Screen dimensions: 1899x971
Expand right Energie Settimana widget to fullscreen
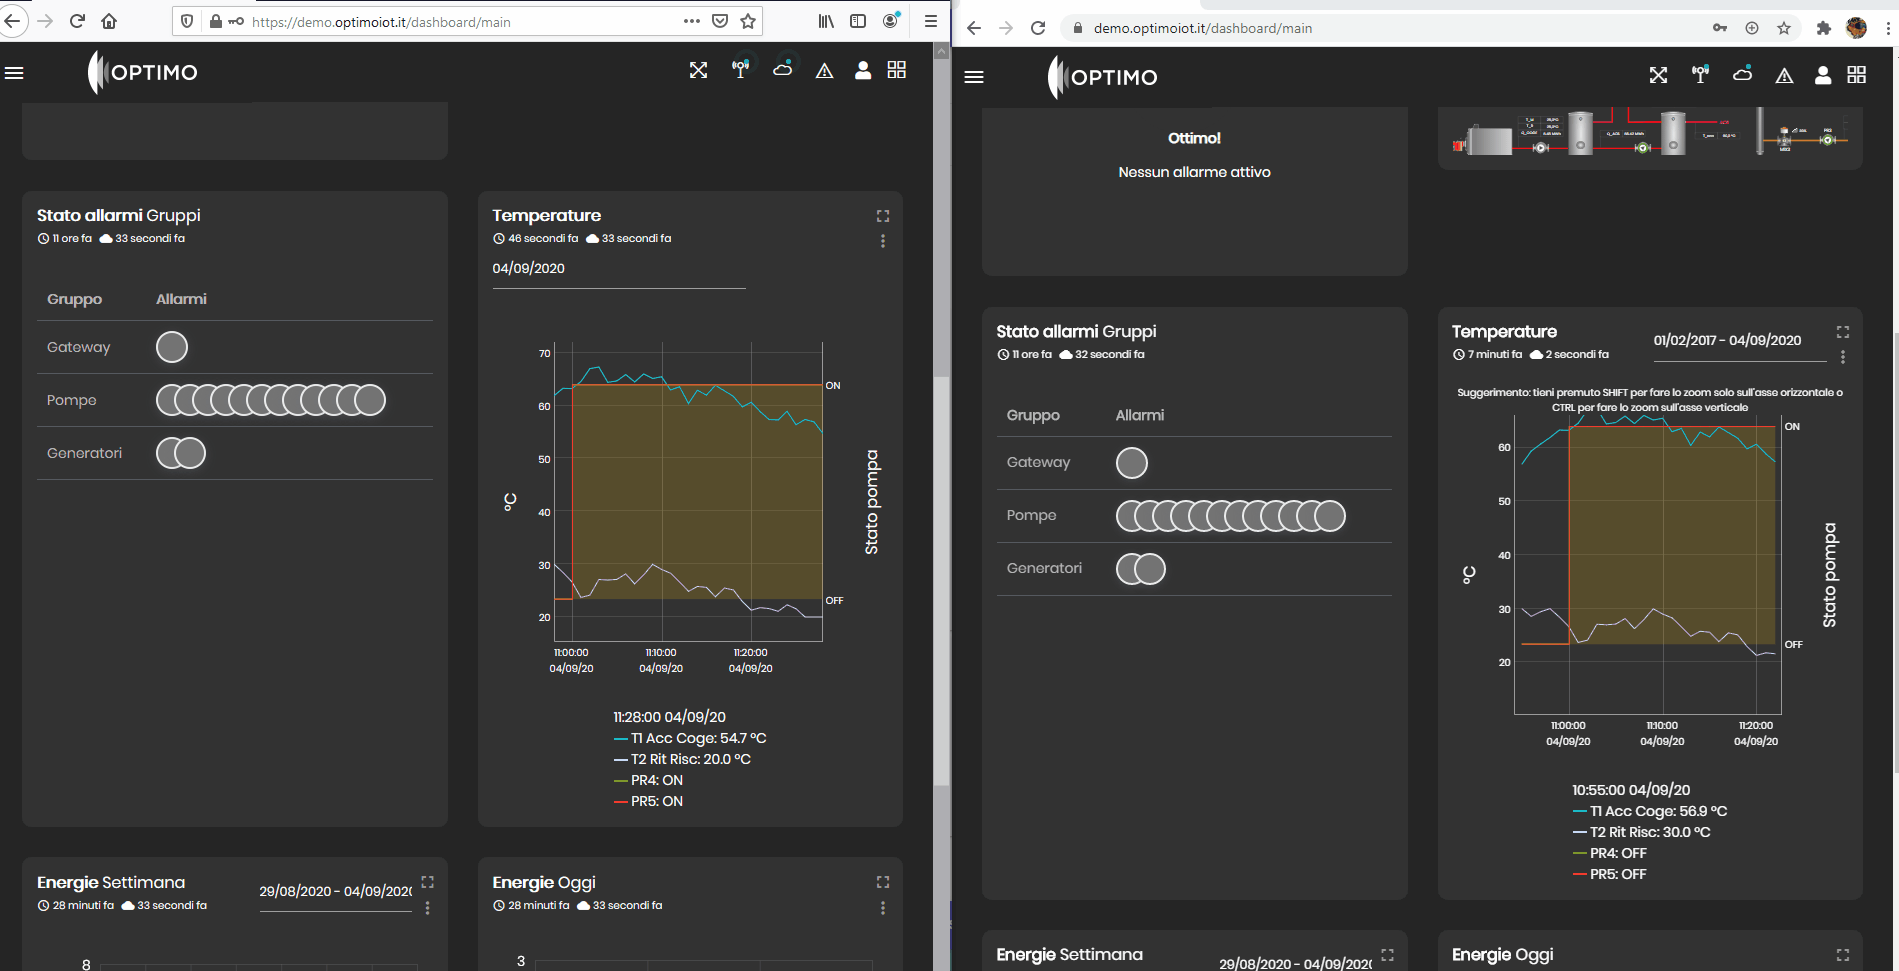1388,955
